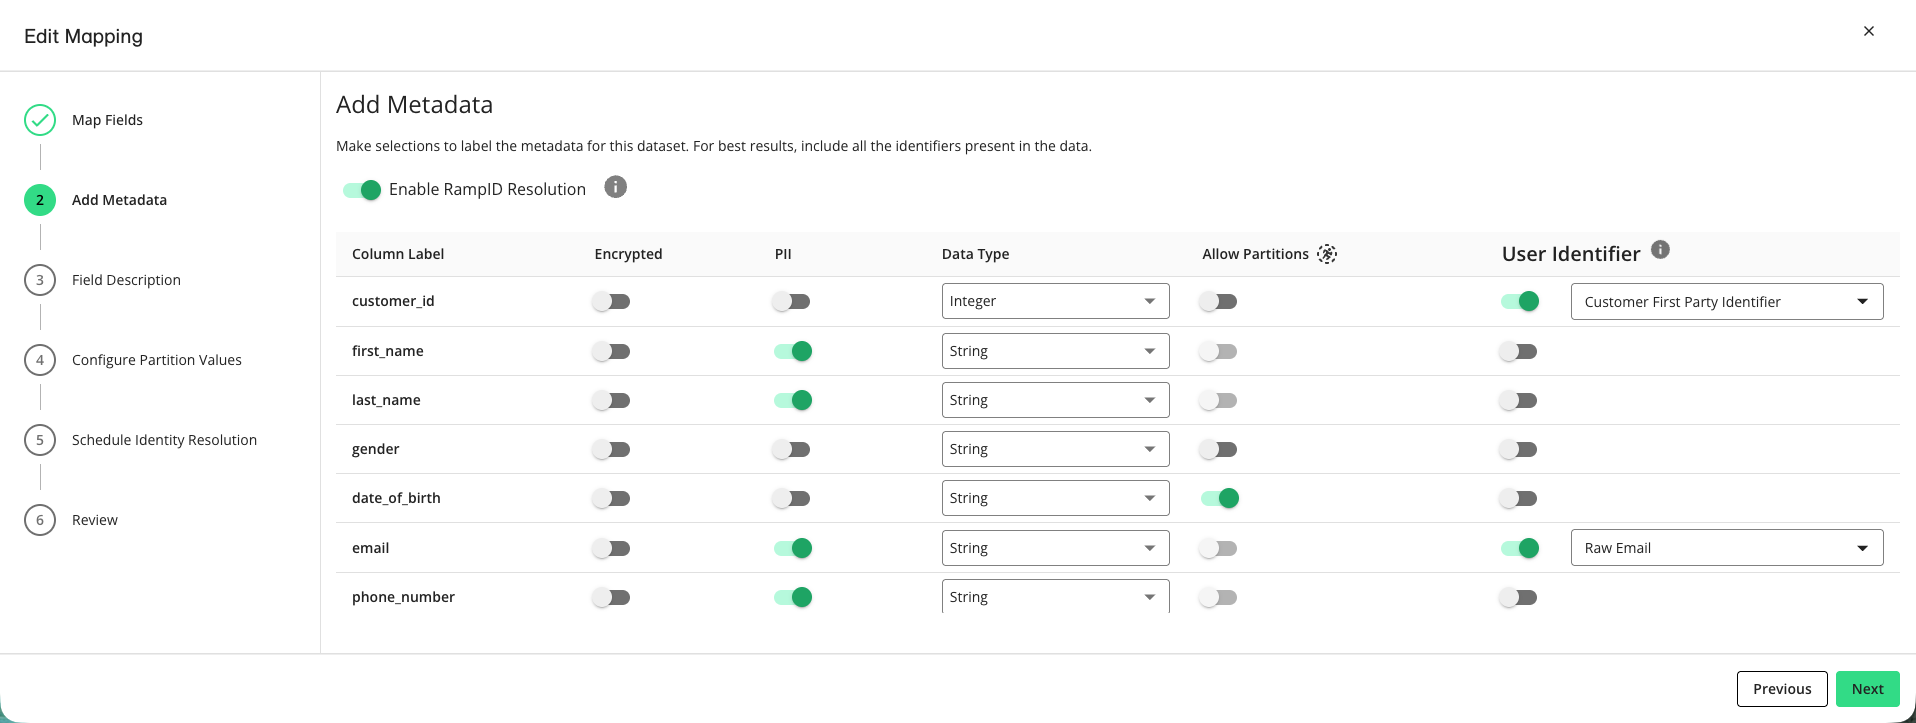Screen dimensions: 1916x723
Task: Click the User Identifier info icon
Action: coord(1660,250)
